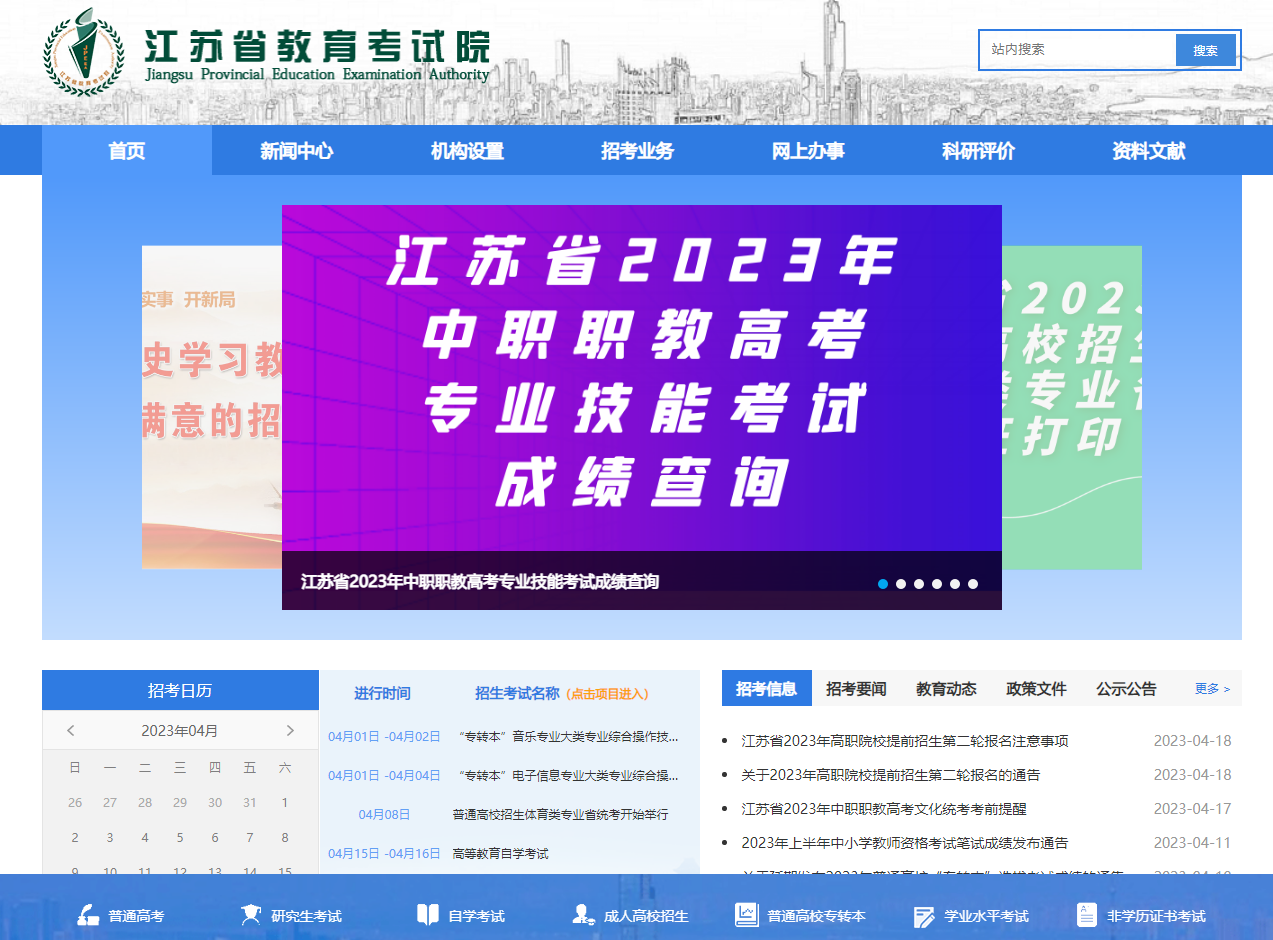
Task: Open the 招考业务 navigation menu
Action: pyautogui.click(x=637, y=151)
